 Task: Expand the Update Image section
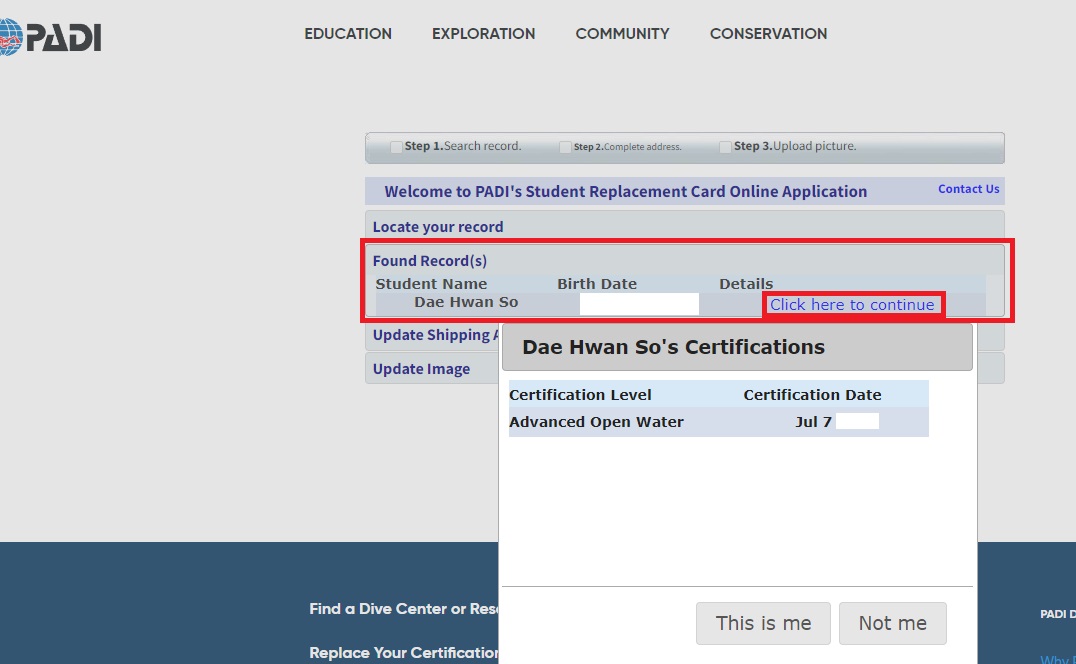(x=432, y=368)
